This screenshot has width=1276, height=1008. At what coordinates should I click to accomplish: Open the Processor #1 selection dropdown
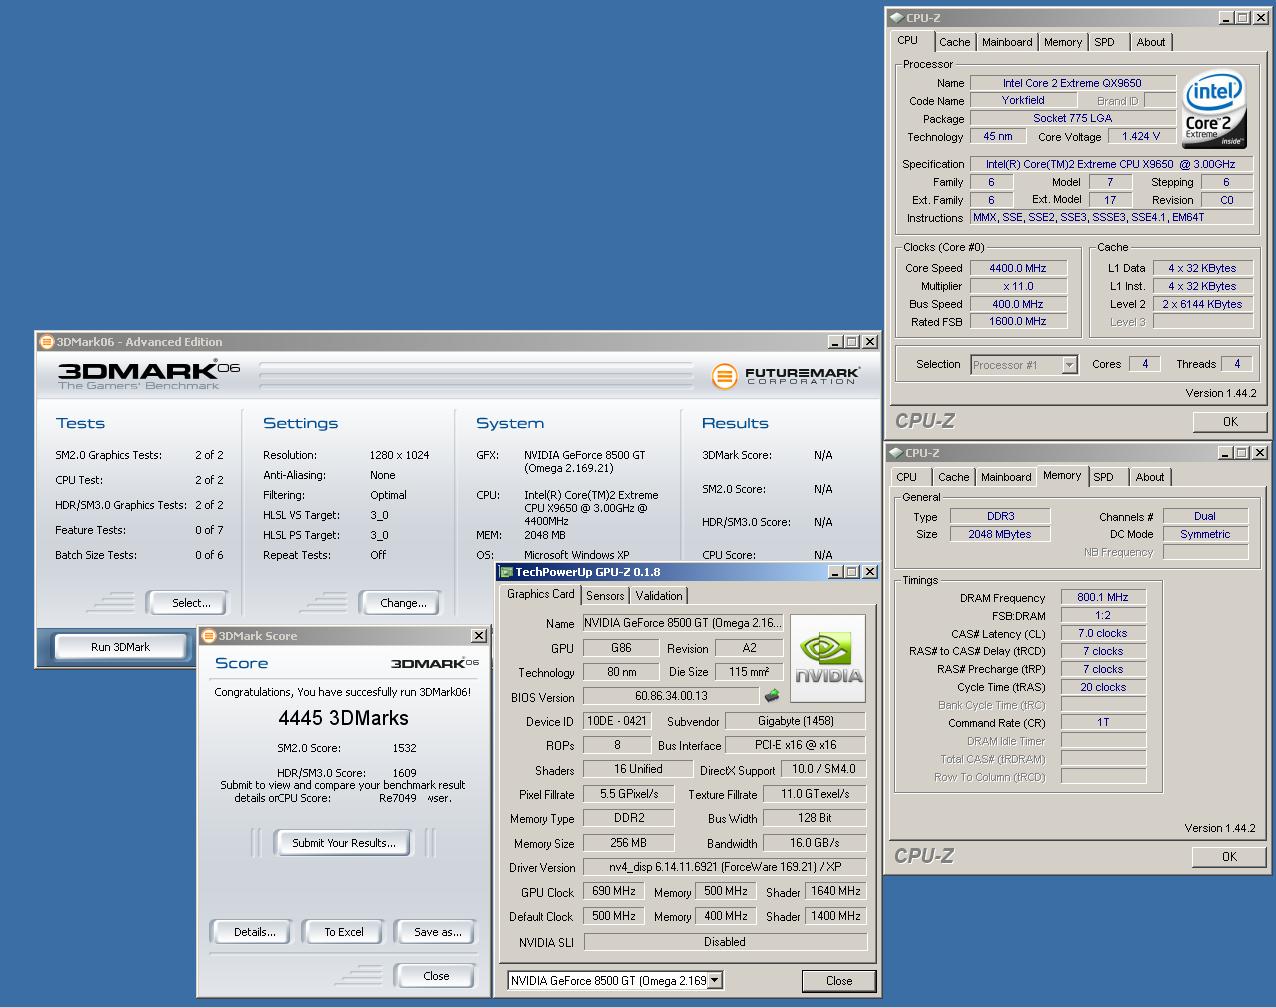(x=1069, y=365)
